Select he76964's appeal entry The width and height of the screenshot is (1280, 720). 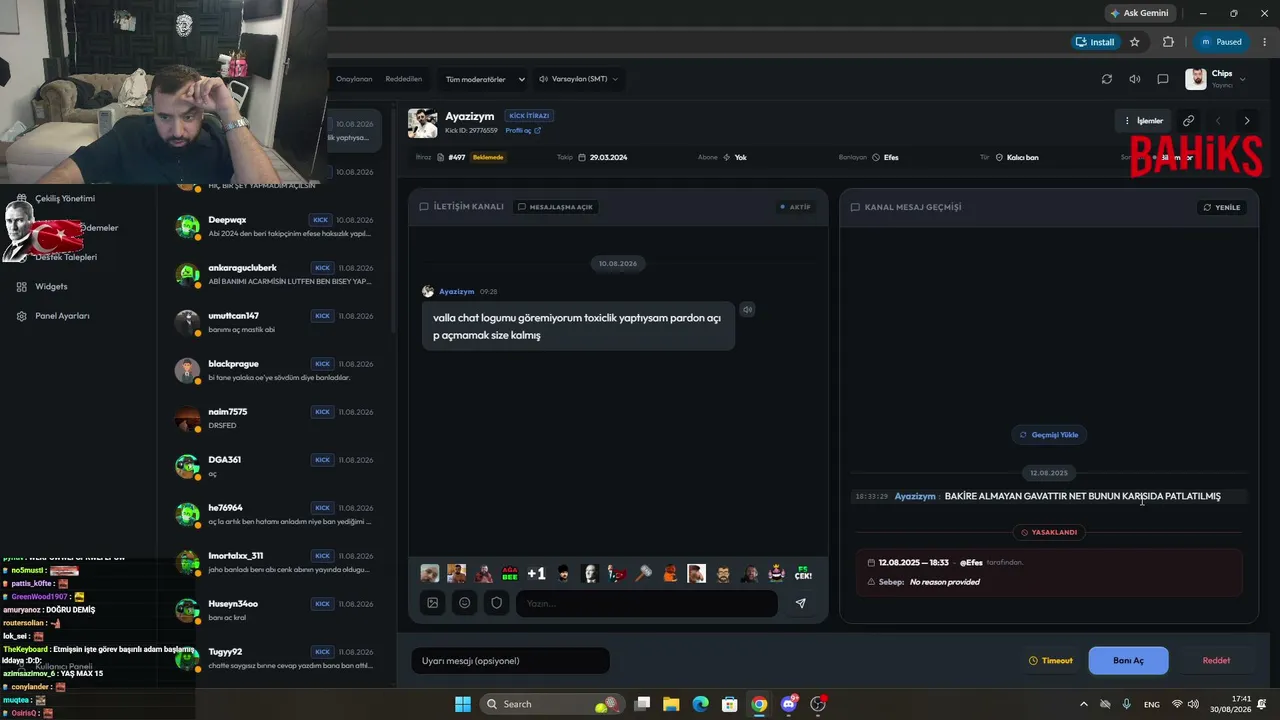275,515
